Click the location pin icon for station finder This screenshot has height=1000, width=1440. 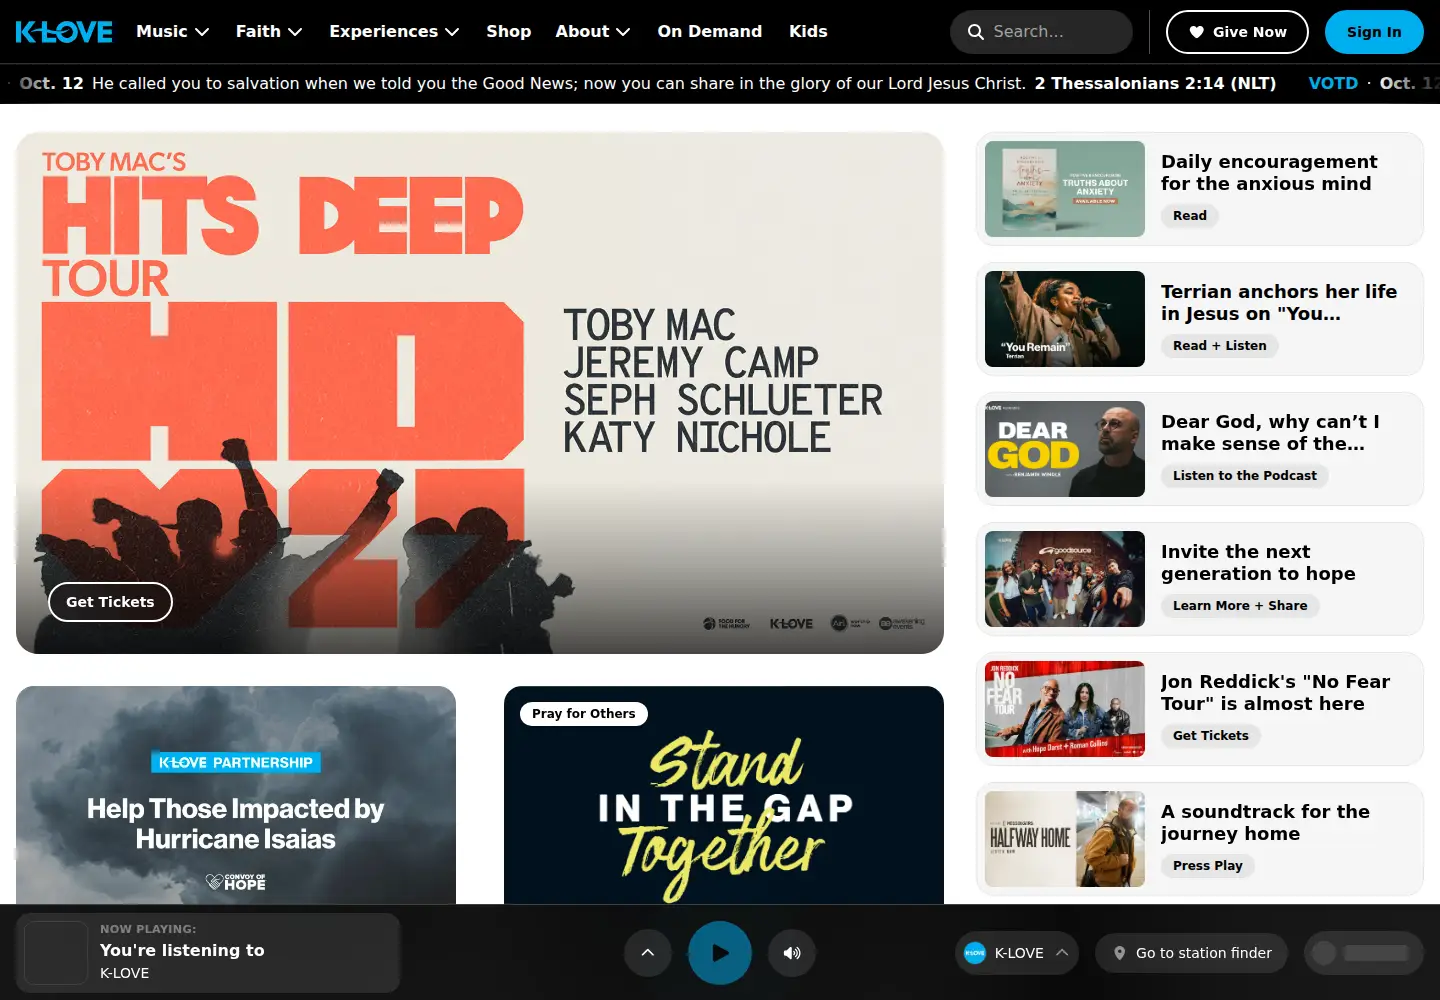[1119, 953]
